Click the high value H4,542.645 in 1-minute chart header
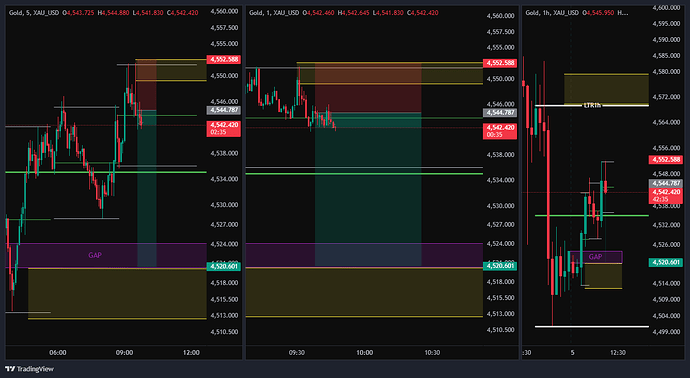 354,13
